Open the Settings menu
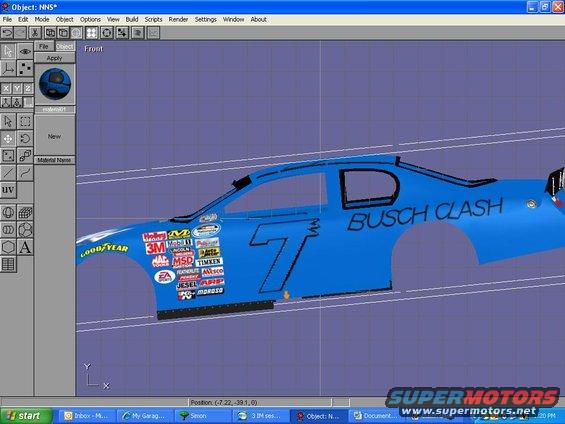Screen dimensions: 565x424 pyautogui.click(x=206, y=19)
